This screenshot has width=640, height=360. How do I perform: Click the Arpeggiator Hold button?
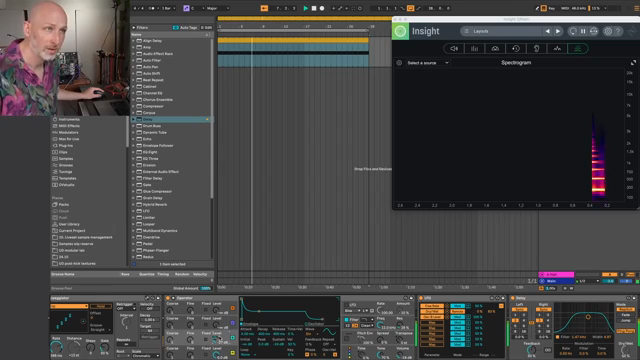[x=101, y=306]
